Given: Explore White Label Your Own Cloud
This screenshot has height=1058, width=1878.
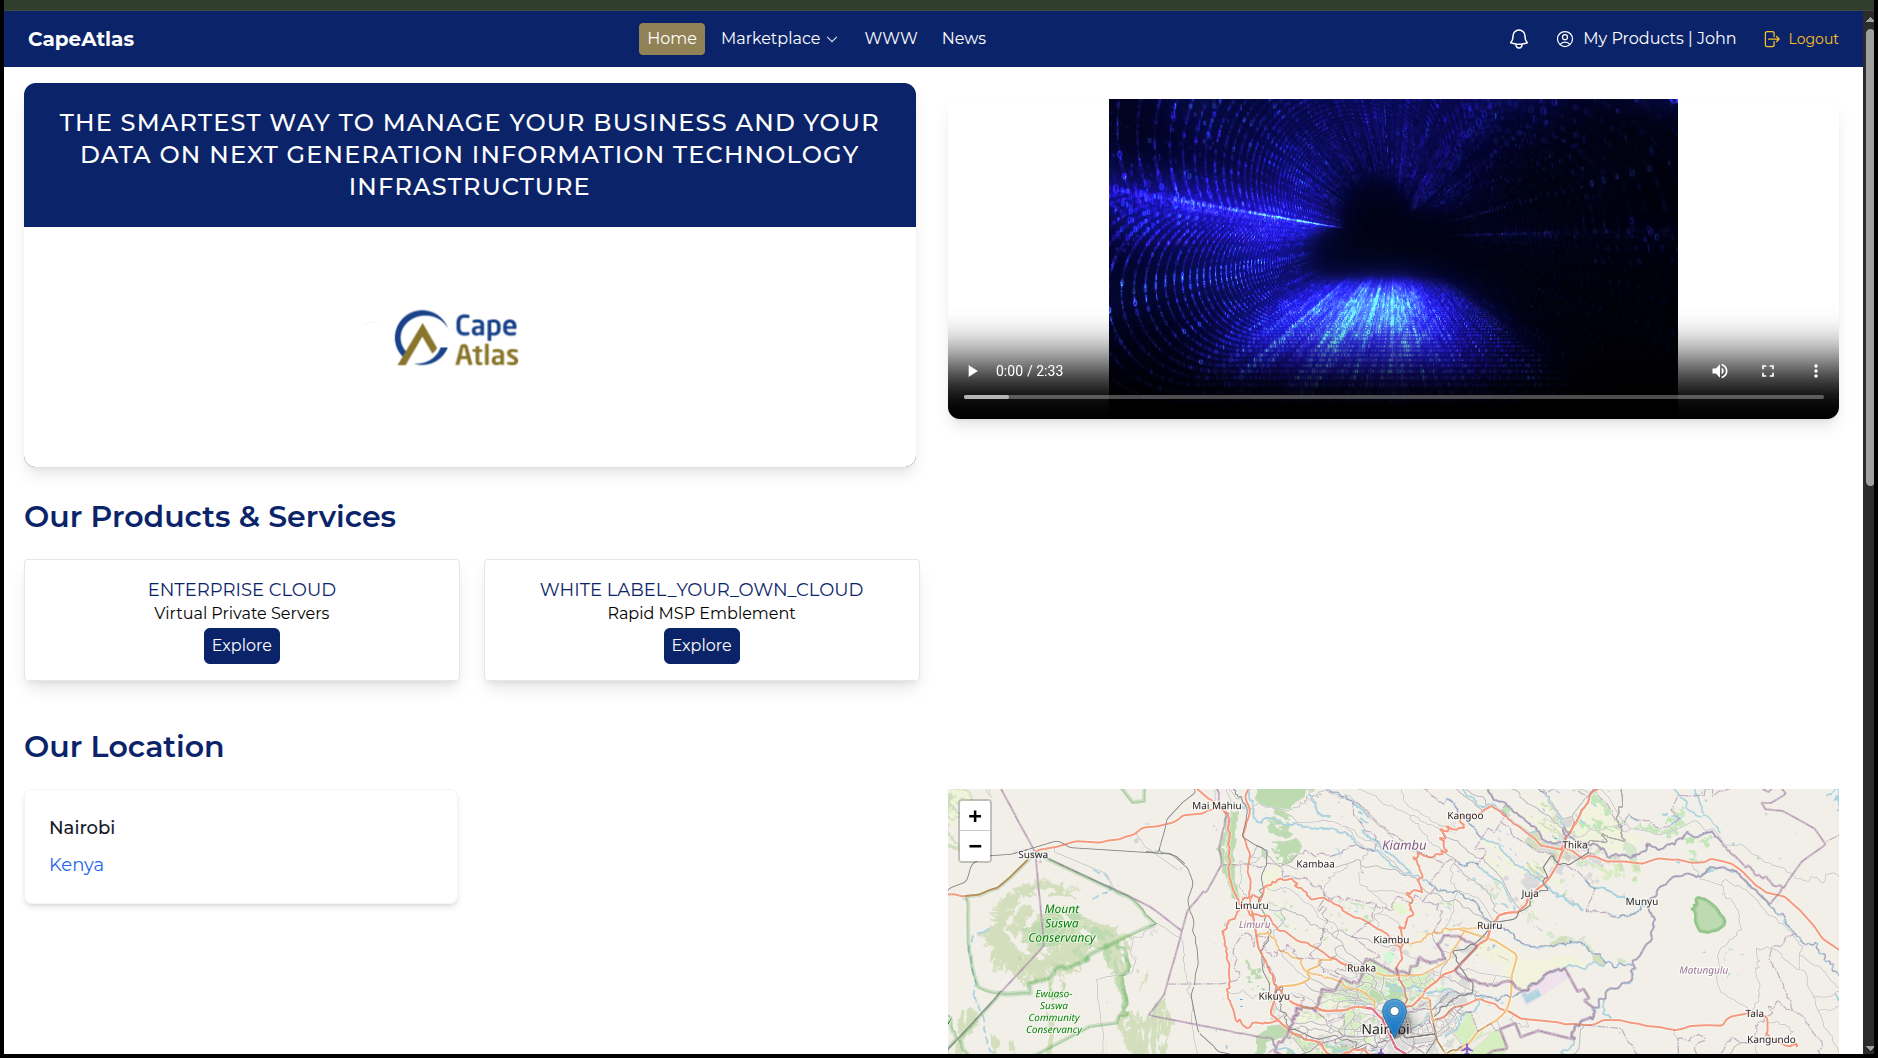Looking at the screenshot, I should pyautogui.click(x=702, y=646).
